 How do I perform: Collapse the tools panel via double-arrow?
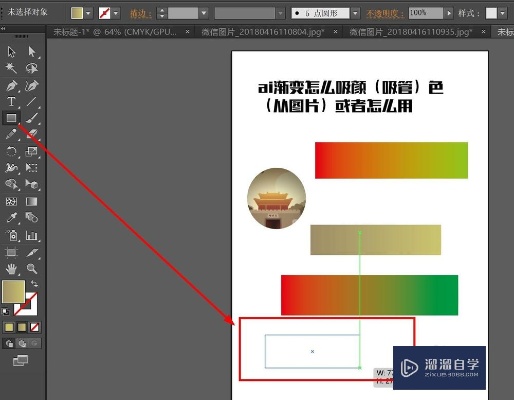(x=3, y=29)
